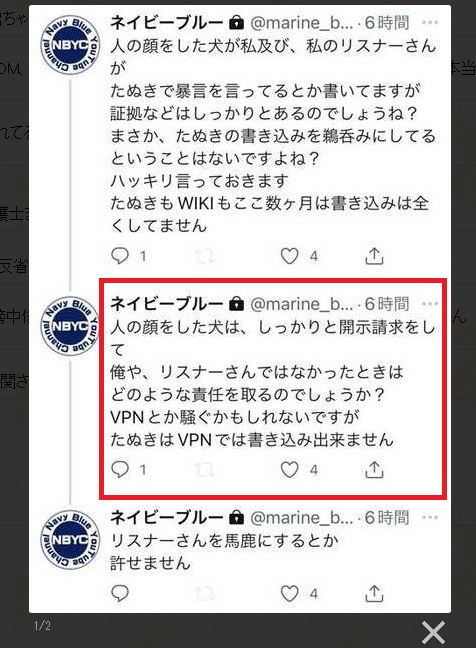Open ネイビーブルー profile name on first tweet

[x=167, y=23]
